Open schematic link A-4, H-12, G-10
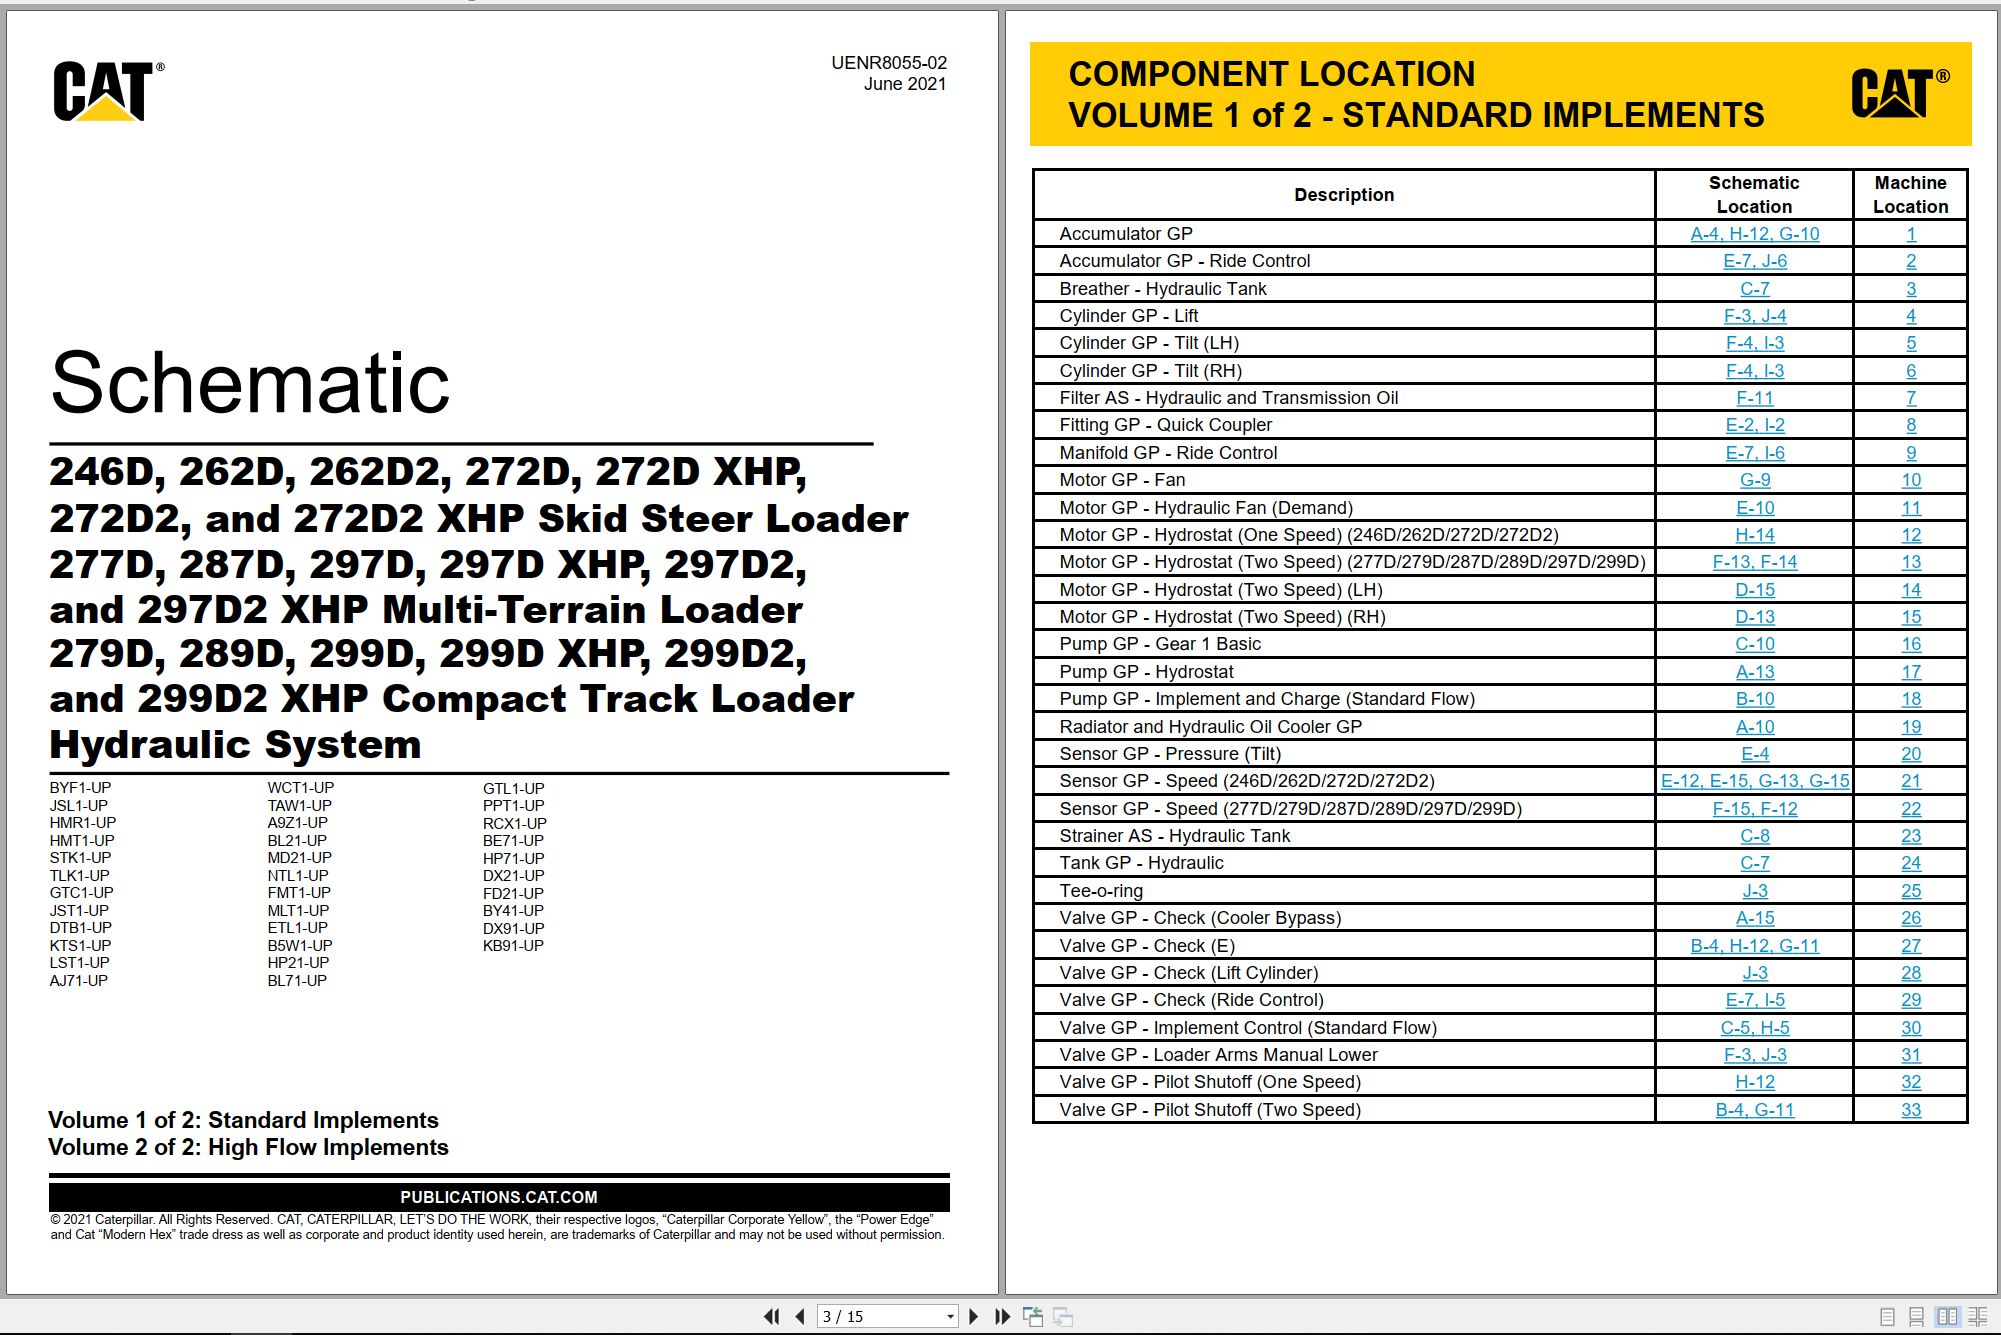This screenshot has width=2001, height=1335. tap(1754, 234)
